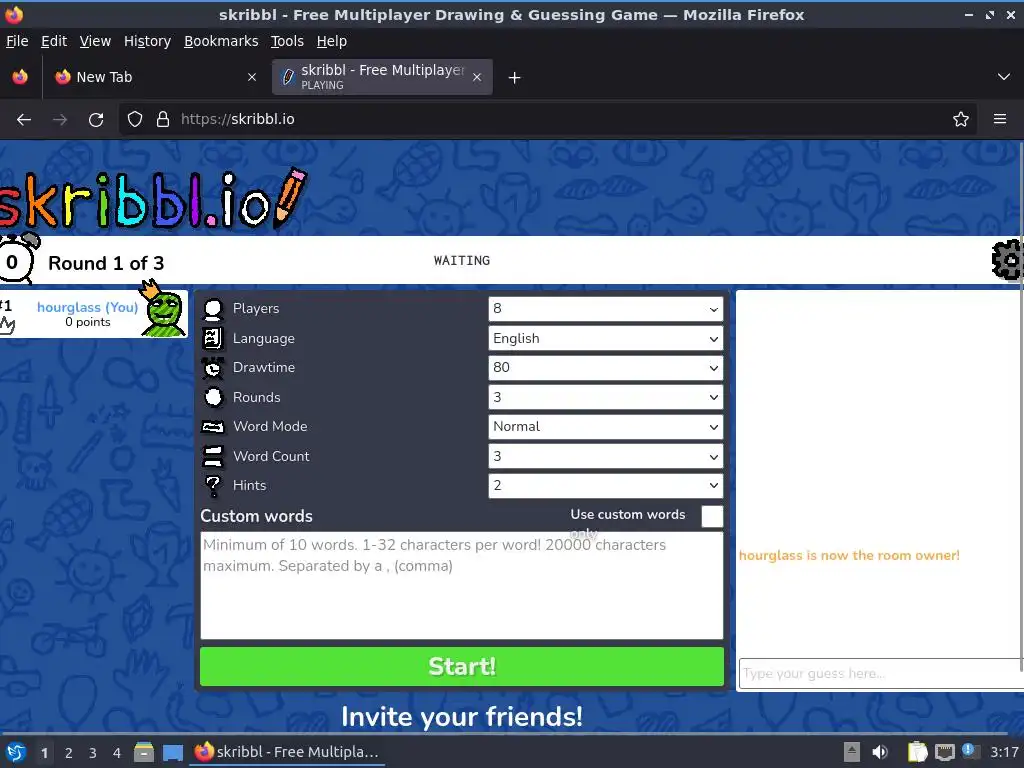1024x768 pixels.
Task: Open the Drawtime dropdown showing 80
Action: point(605,368)
